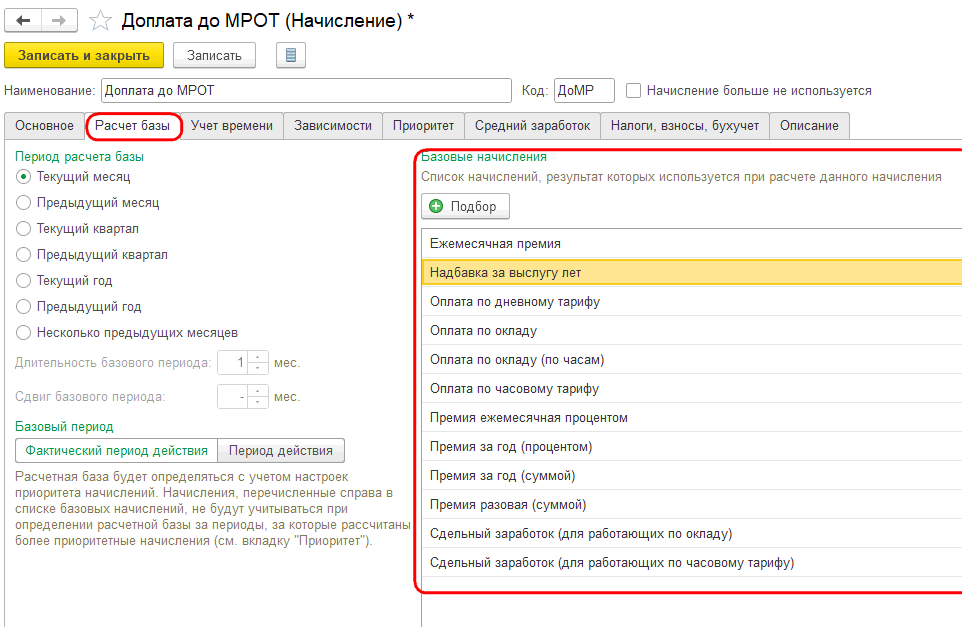This screenshot has width=962, height=627.
Task: Increase 'Длительность базового периода' value
Action: point(258,357)
